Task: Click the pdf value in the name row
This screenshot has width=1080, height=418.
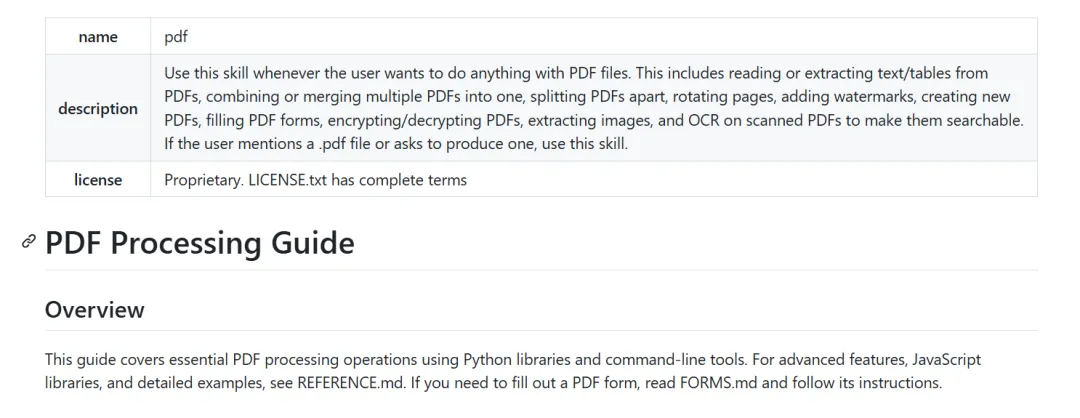Action: point(176,37)
